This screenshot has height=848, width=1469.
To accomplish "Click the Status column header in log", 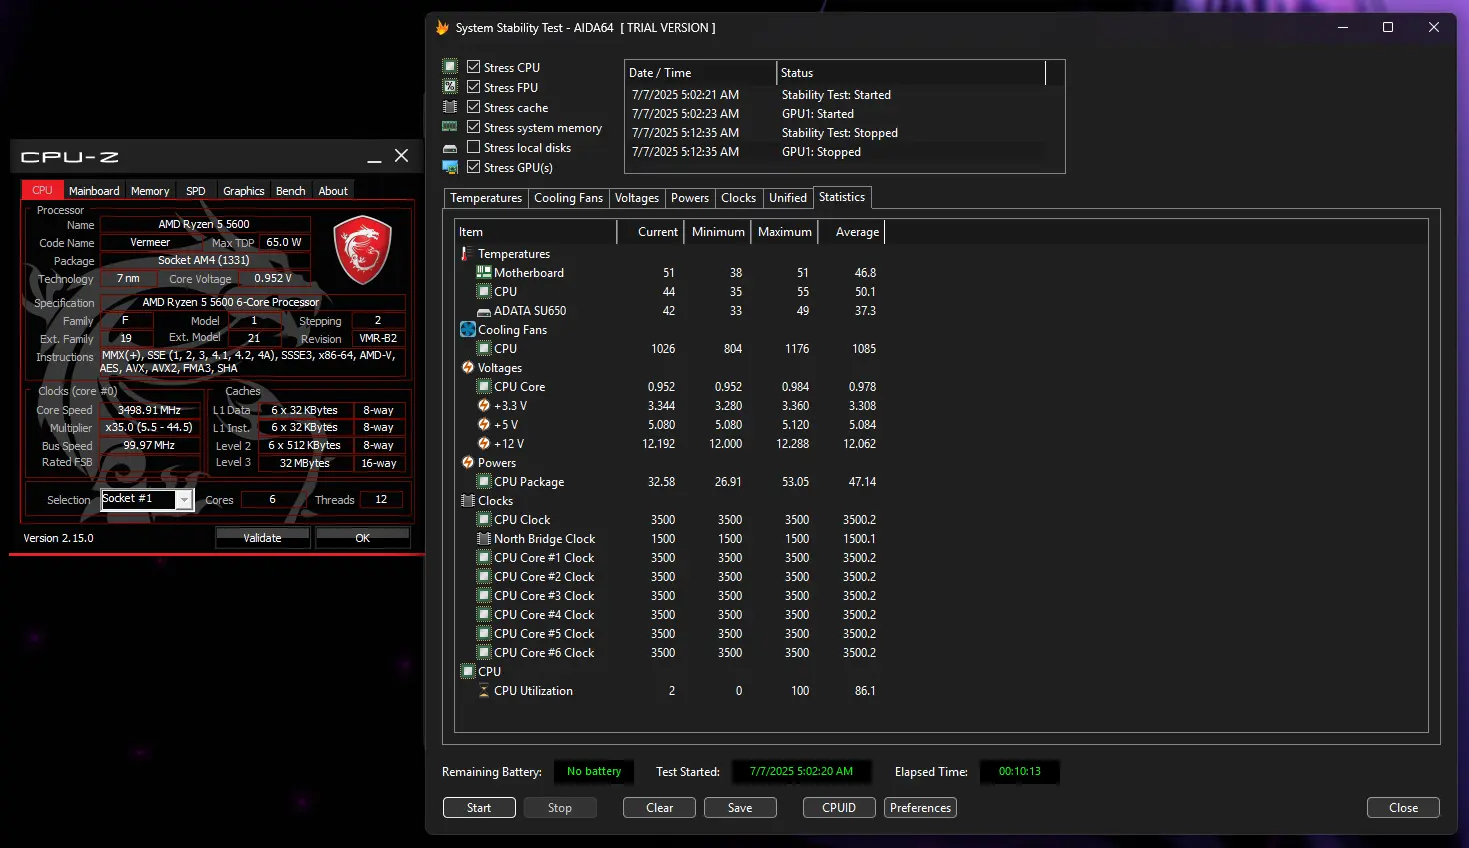I will coord(911,73).
